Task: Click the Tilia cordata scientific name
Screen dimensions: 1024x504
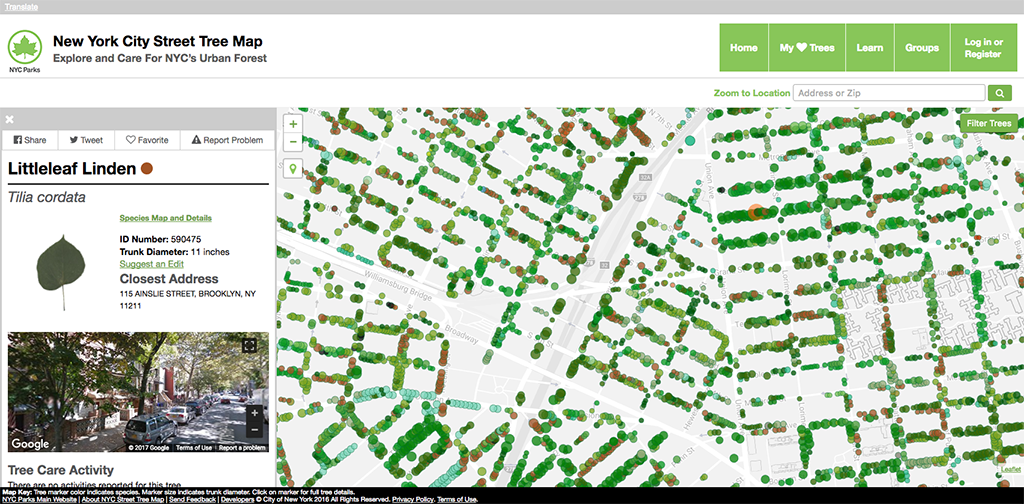Action: (x=46, y=197)
